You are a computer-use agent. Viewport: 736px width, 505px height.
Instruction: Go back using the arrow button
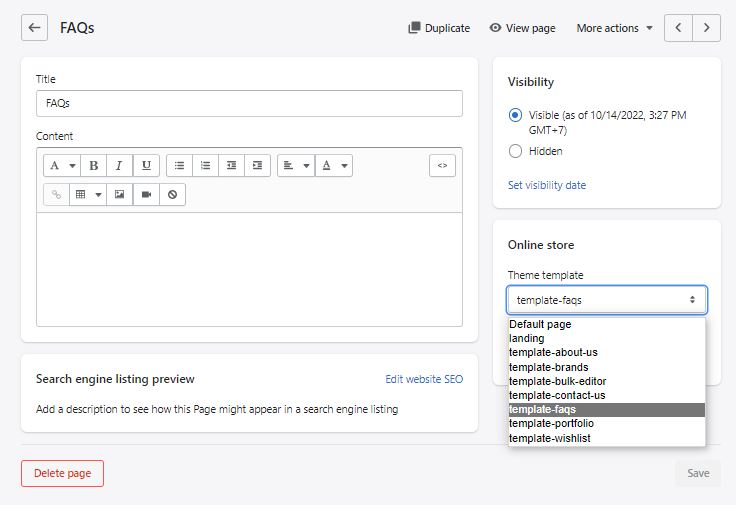pyautogui.click(x=34, y=28)
